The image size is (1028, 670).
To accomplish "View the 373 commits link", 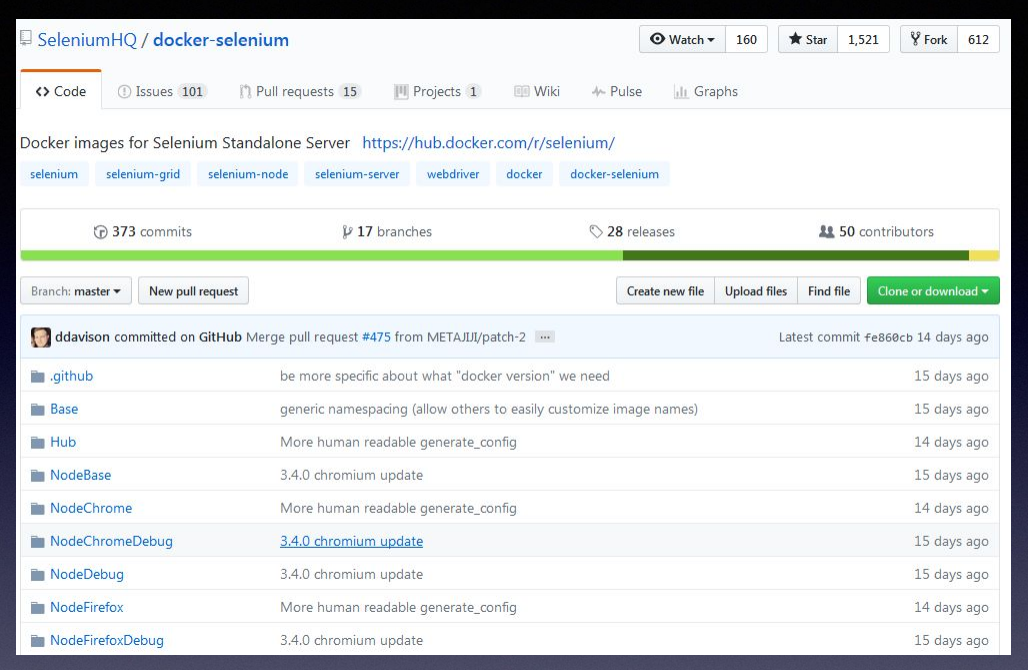I will tap(143, 231).
